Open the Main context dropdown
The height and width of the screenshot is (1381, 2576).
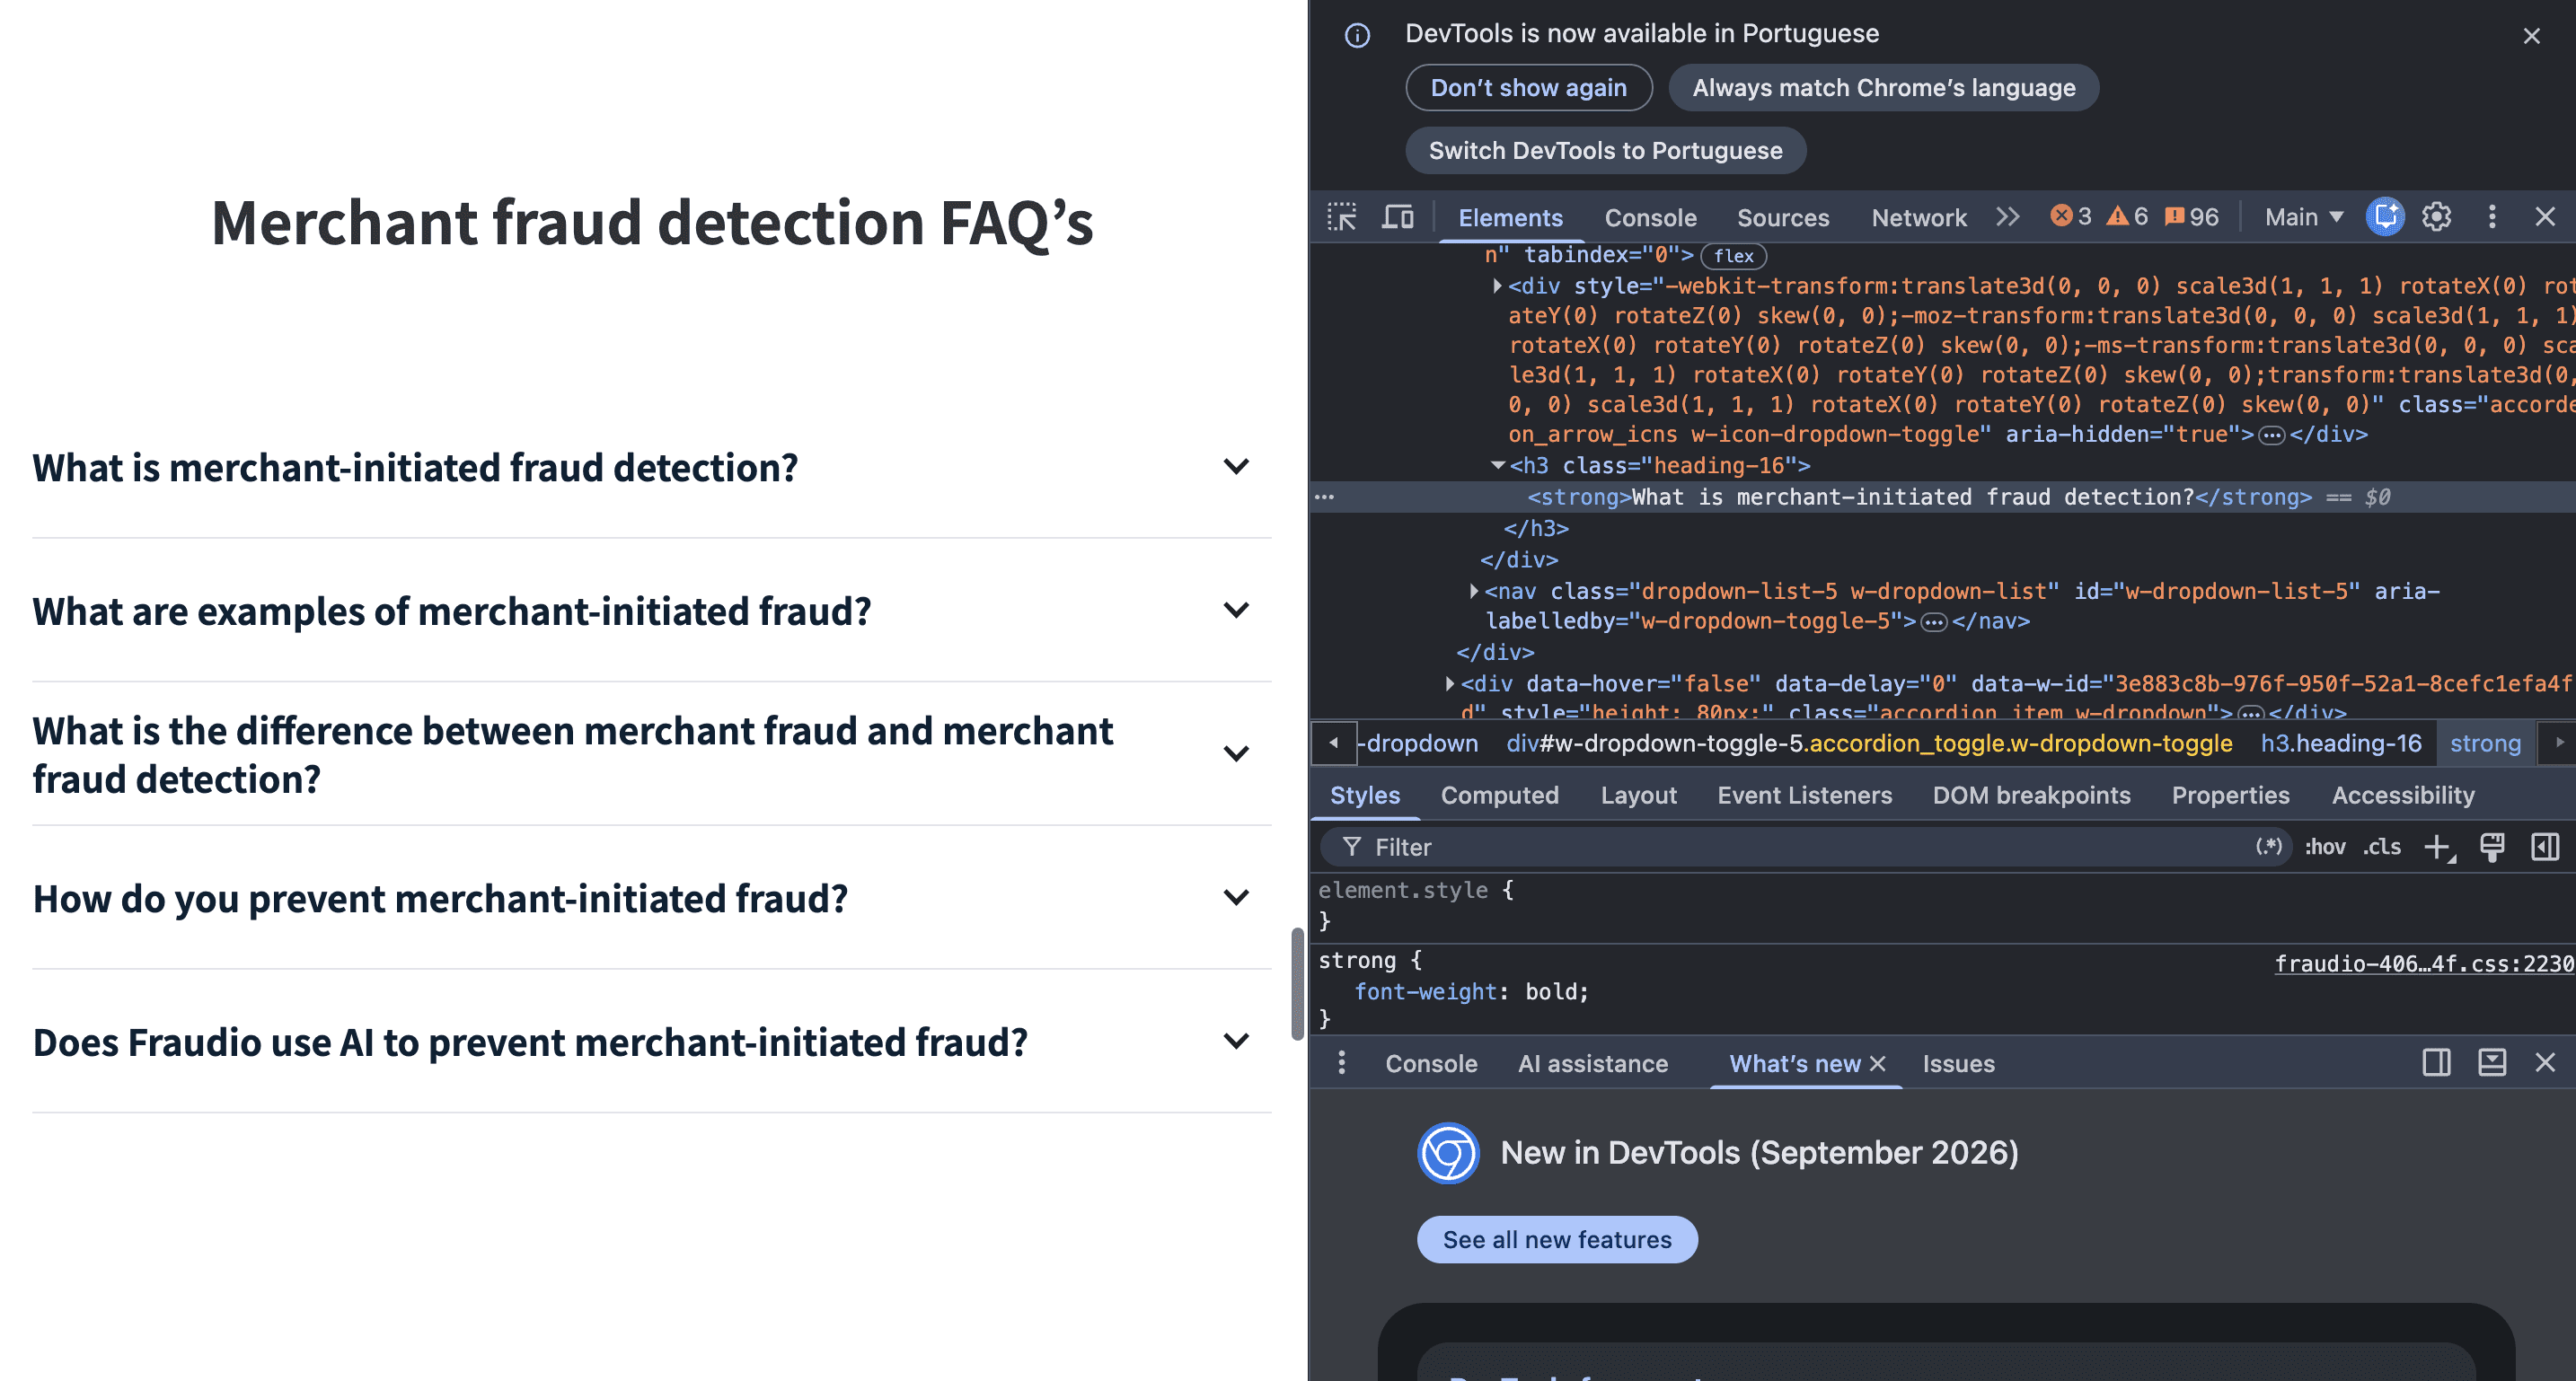[x=2303, y=217]
